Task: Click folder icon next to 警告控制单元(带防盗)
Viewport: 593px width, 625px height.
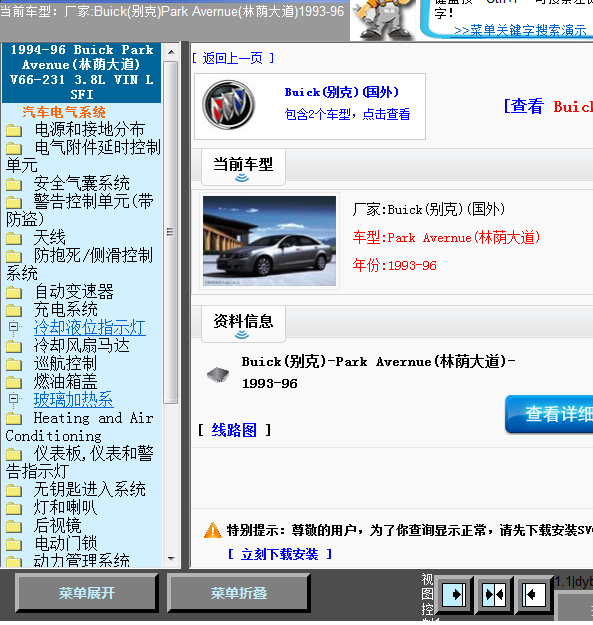Action: (x=14, y=202)
